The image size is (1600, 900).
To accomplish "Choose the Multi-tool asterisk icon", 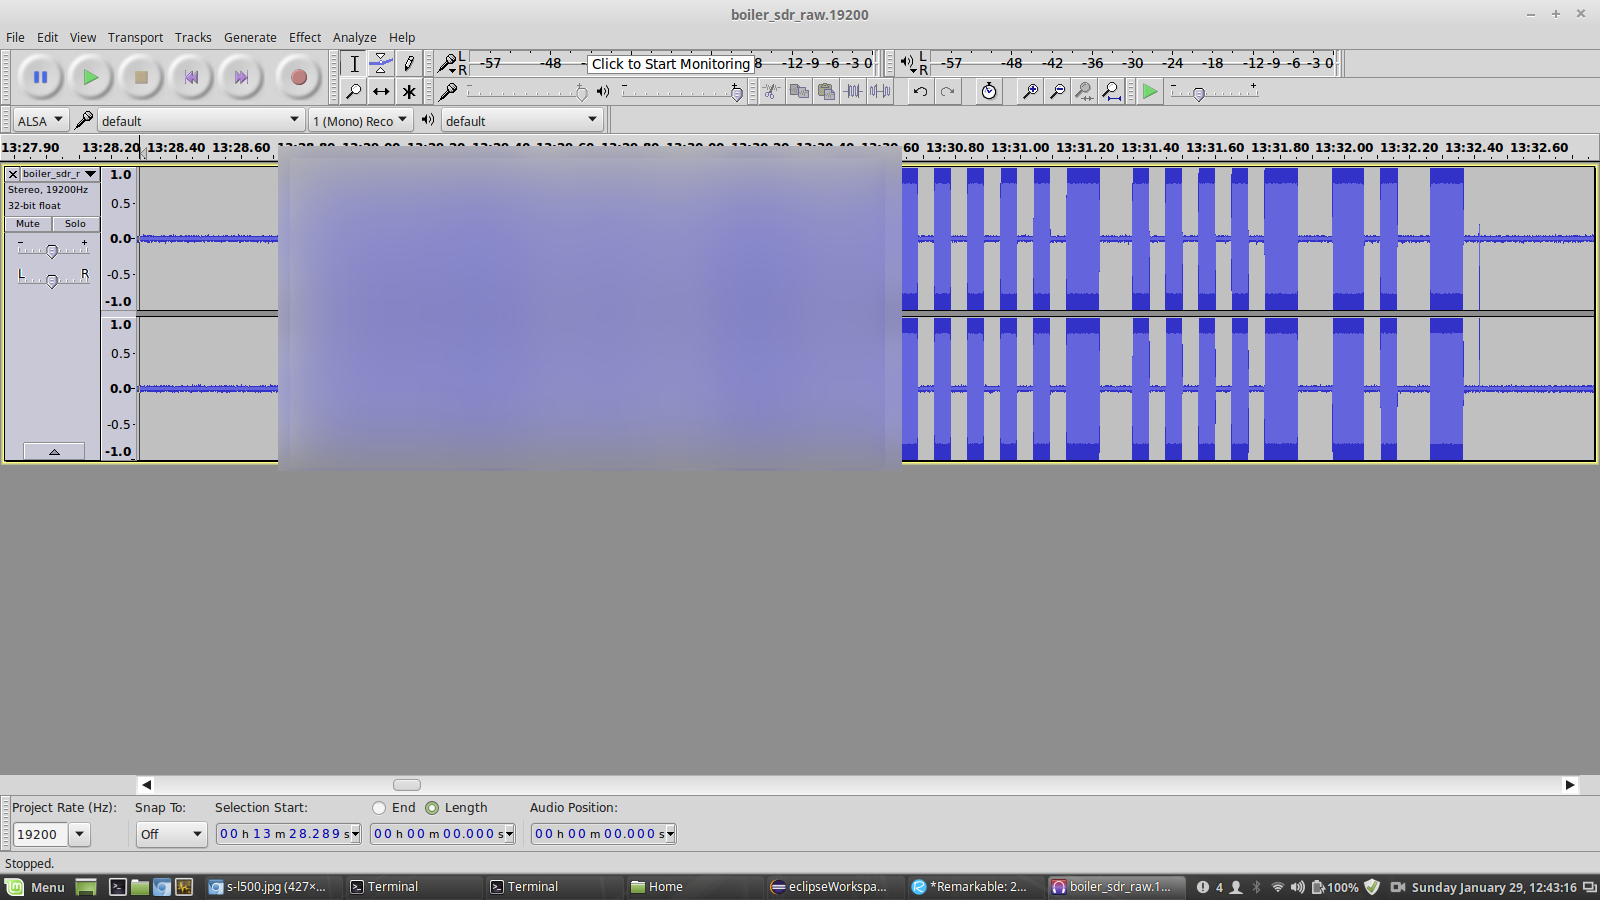I will (x=409, y=92).
